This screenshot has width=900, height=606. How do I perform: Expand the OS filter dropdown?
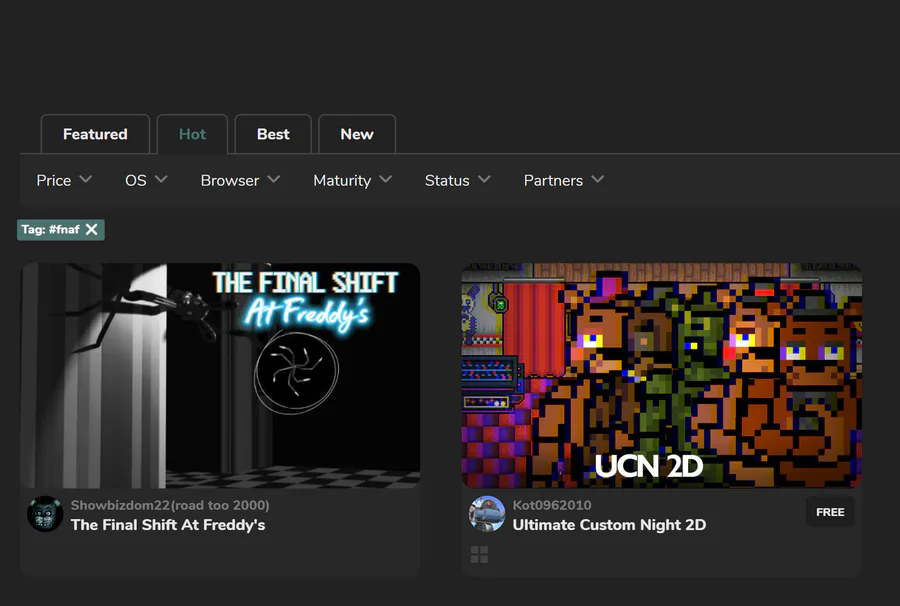(146, 180)
